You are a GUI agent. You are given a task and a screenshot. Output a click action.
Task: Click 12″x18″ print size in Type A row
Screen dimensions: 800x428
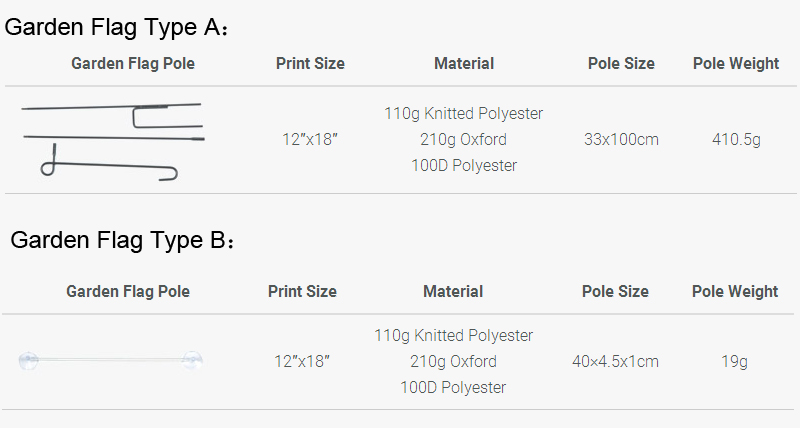tap(310, 139)
